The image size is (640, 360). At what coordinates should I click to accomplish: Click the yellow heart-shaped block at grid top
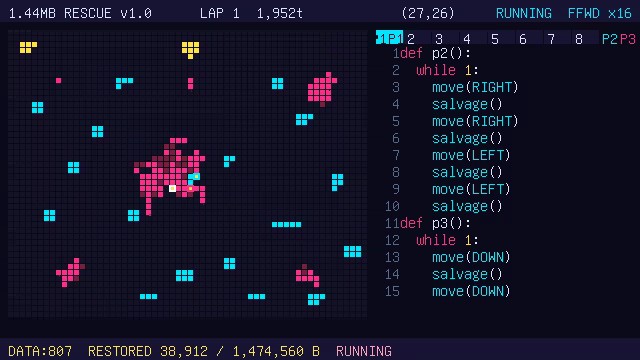[x=190, y=50]
